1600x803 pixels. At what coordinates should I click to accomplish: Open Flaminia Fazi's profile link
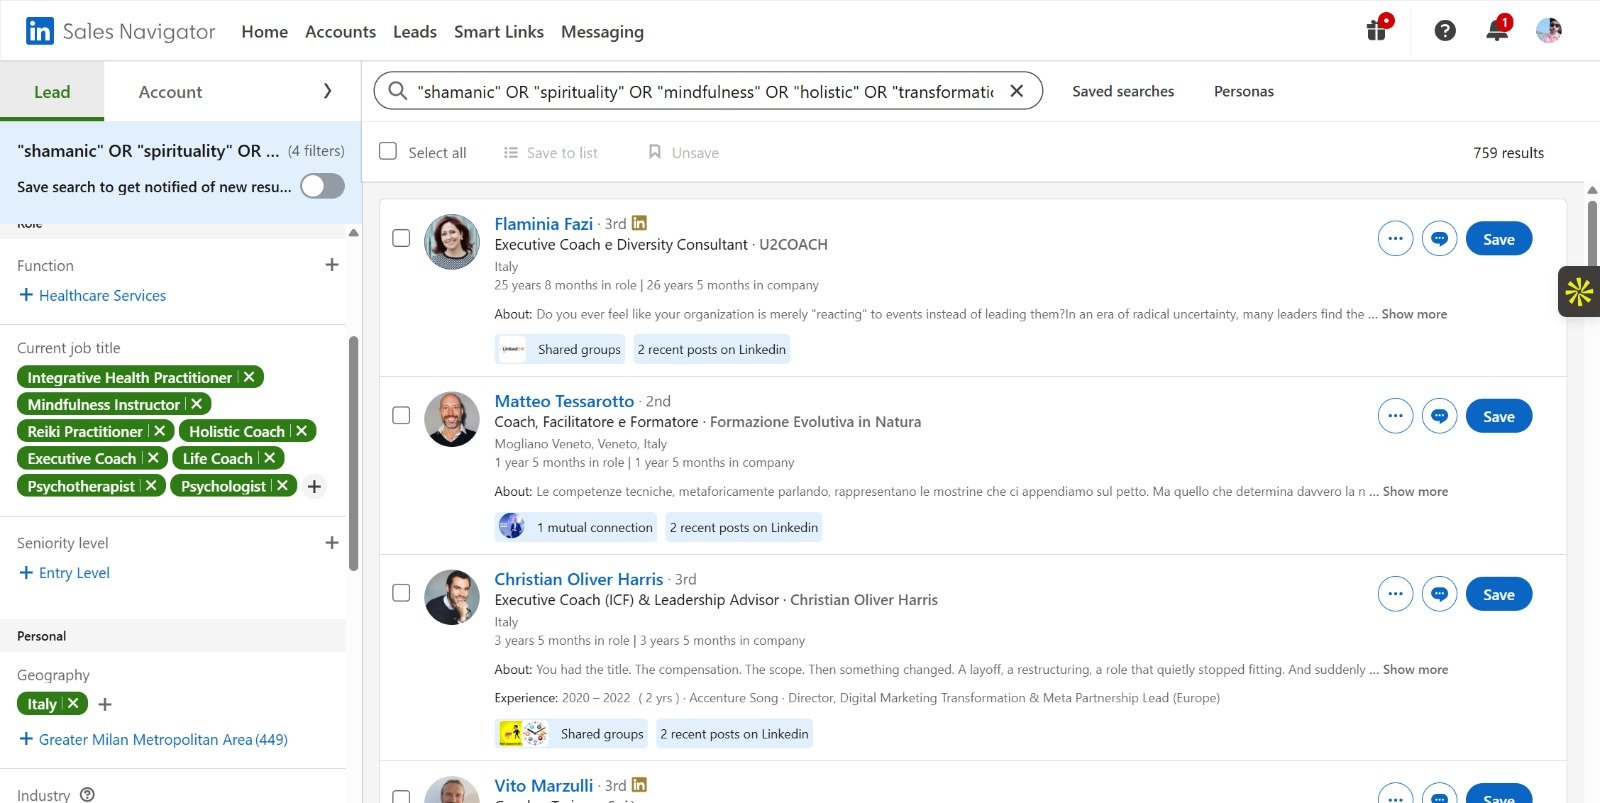tap(543, 223)
